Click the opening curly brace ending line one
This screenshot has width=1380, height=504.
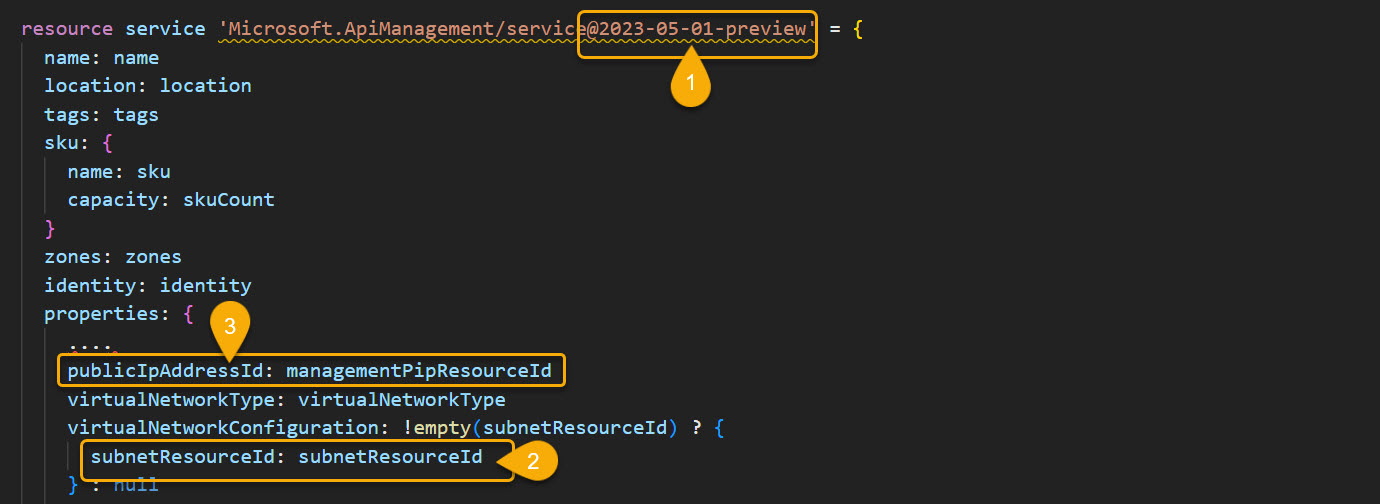click(857, 29)
